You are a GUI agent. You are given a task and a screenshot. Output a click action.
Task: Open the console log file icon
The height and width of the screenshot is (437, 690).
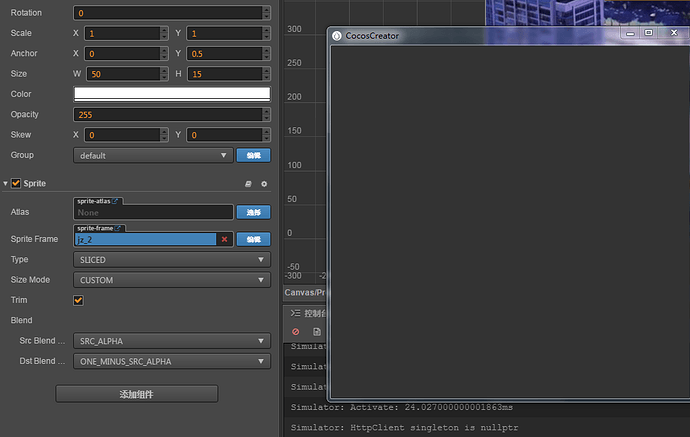pos(316,332)
